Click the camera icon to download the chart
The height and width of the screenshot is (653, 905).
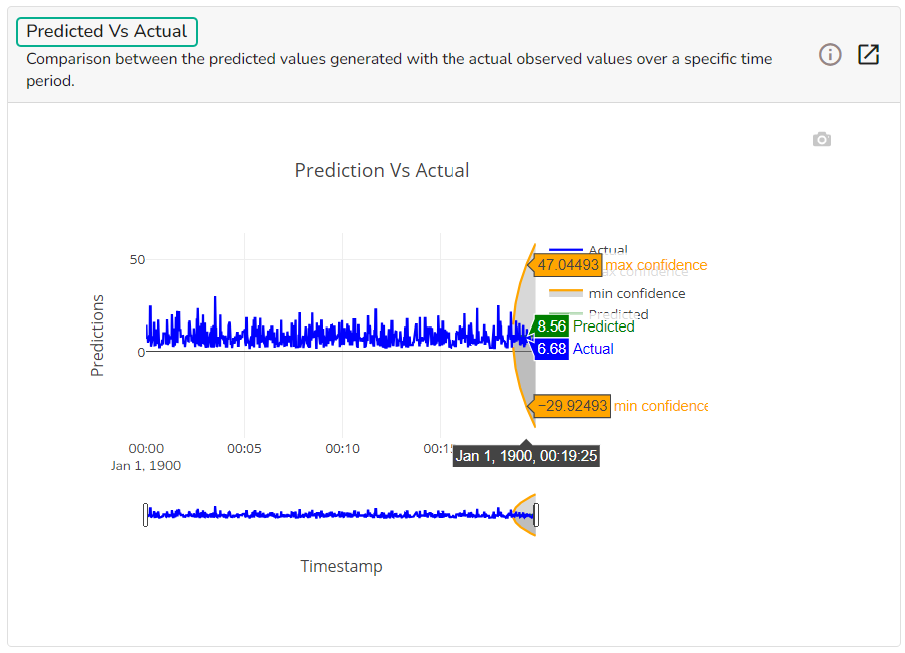(821, 139)
